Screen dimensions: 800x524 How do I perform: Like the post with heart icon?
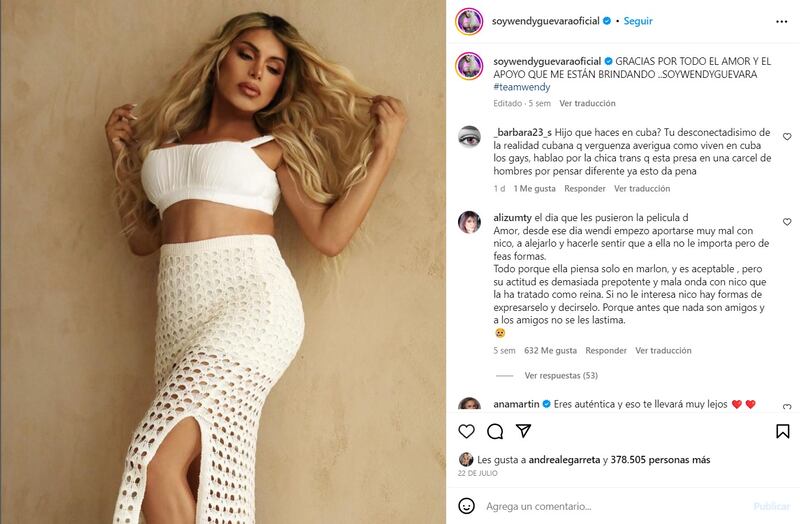466,431
